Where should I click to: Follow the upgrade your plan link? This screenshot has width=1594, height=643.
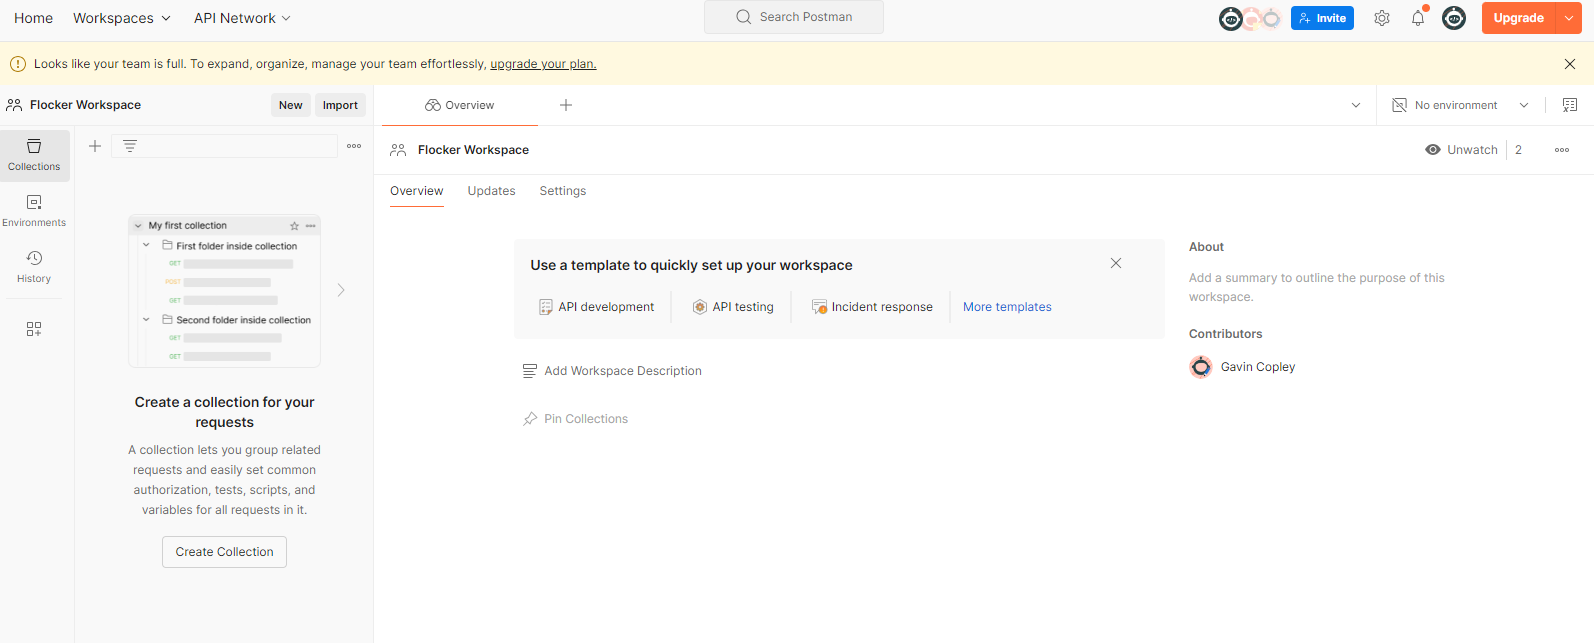(x=543, y=64)
